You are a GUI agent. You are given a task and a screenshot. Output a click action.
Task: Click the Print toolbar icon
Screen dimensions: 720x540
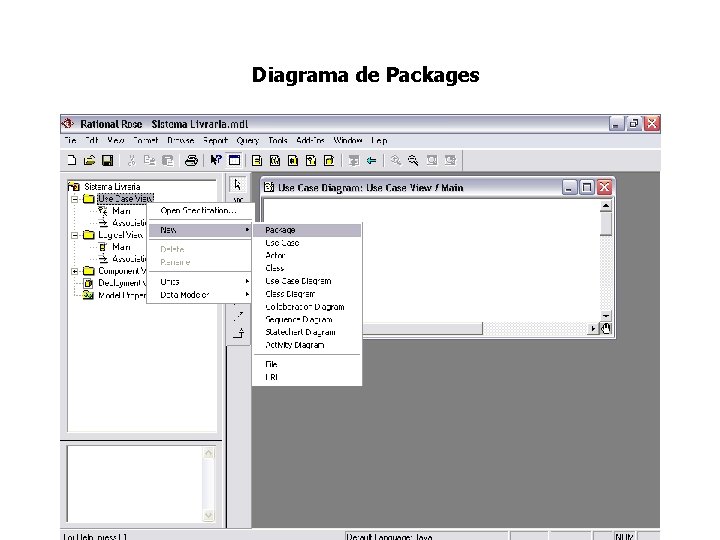(191, 160)
